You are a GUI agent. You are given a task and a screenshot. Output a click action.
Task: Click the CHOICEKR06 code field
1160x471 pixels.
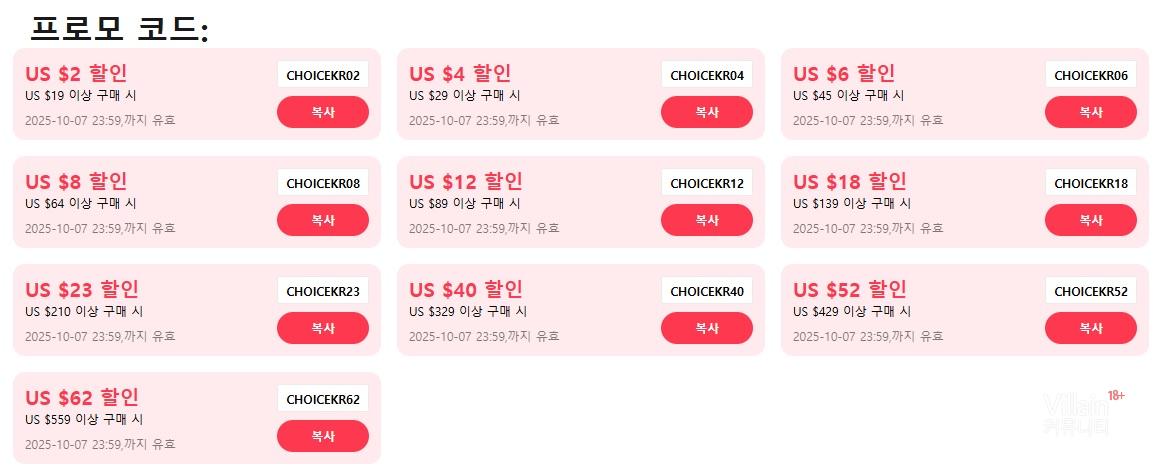[1090, 75]
